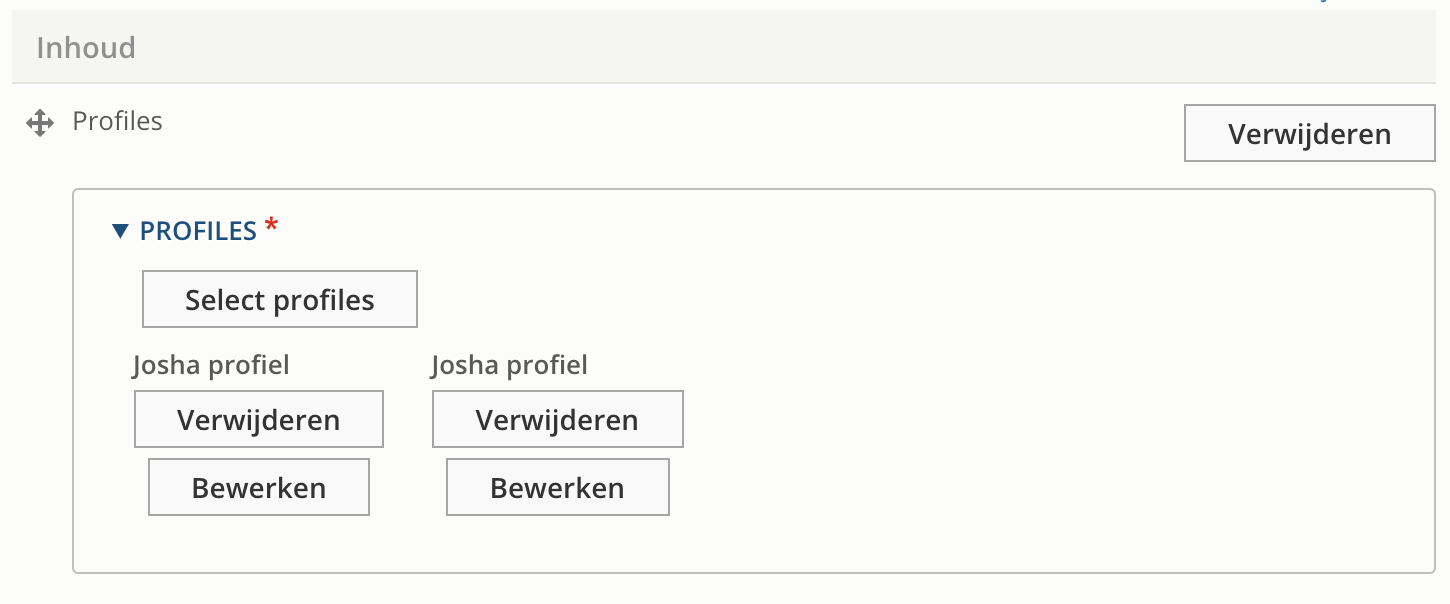Click Verwijderen under the first Josha profiel

coord(259,420)
